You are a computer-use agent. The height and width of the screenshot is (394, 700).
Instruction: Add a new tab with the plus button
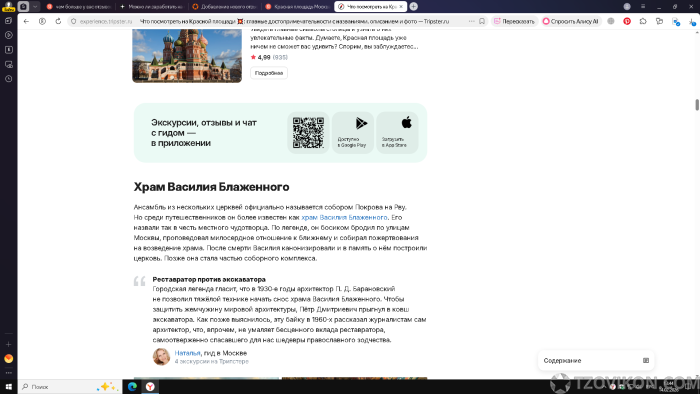tap(413, 6)
